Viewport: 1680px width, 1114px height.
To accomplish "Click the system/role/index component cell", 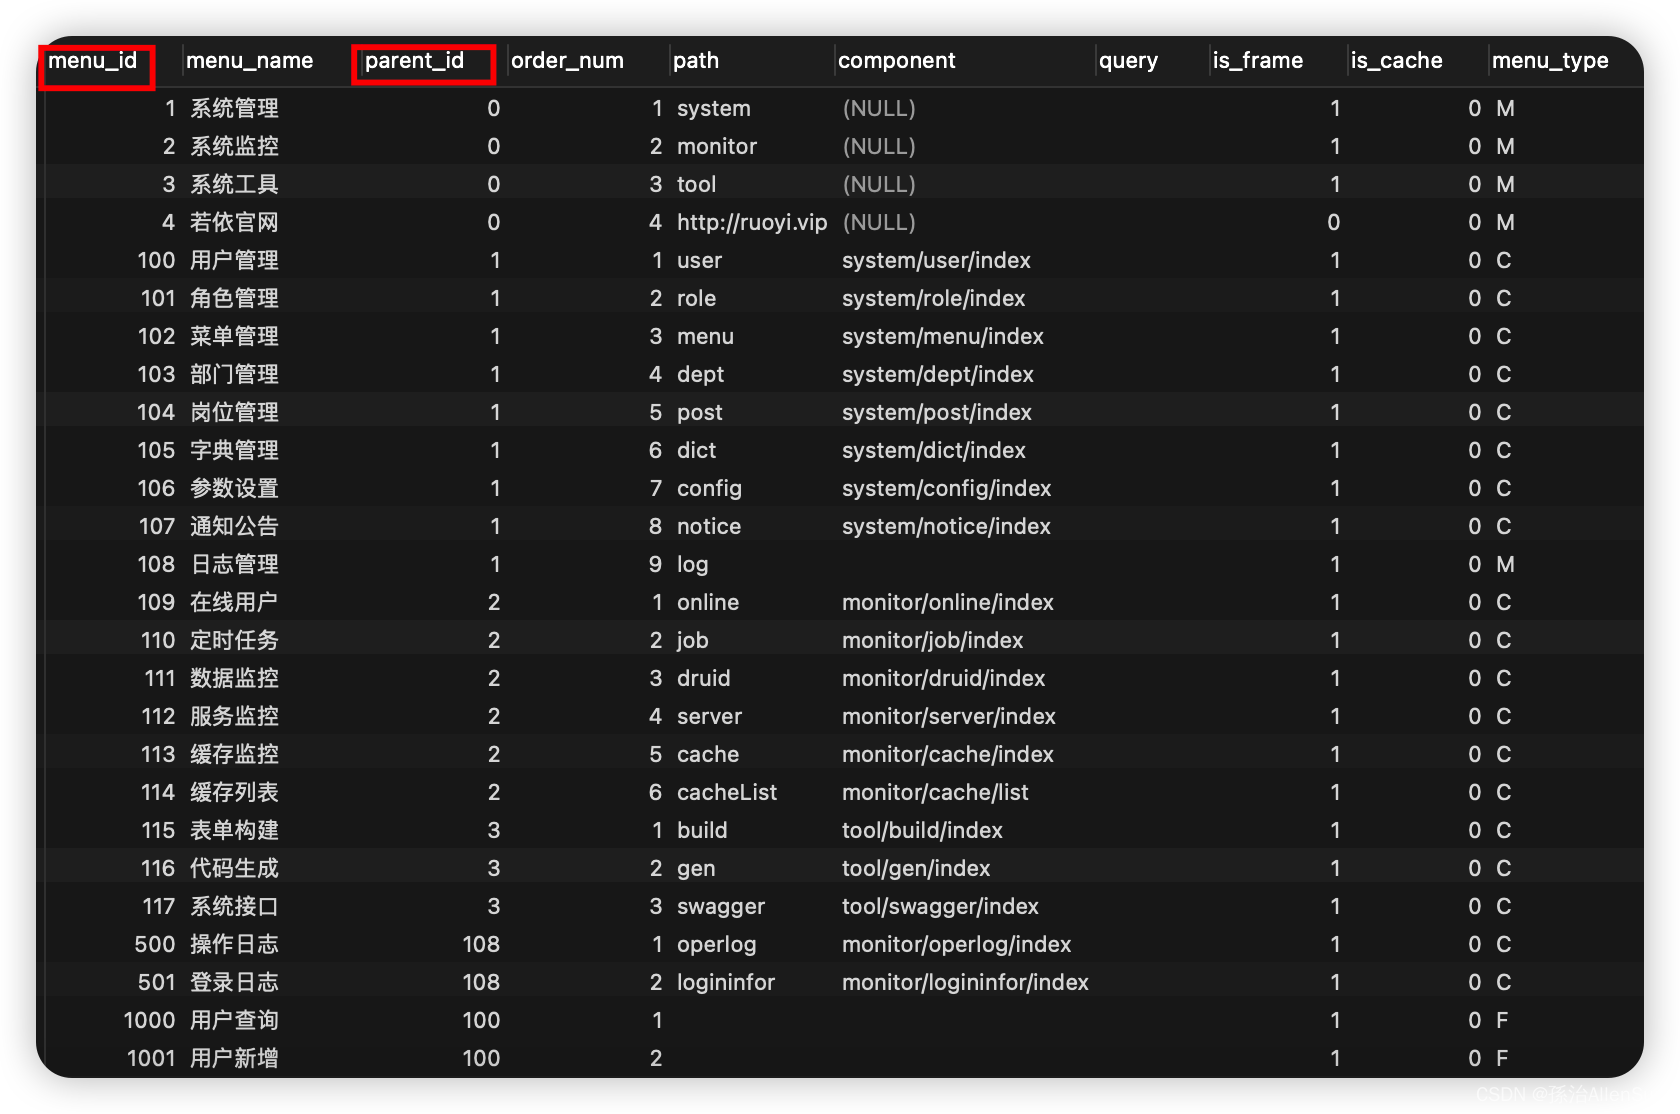I will [934, 298].
